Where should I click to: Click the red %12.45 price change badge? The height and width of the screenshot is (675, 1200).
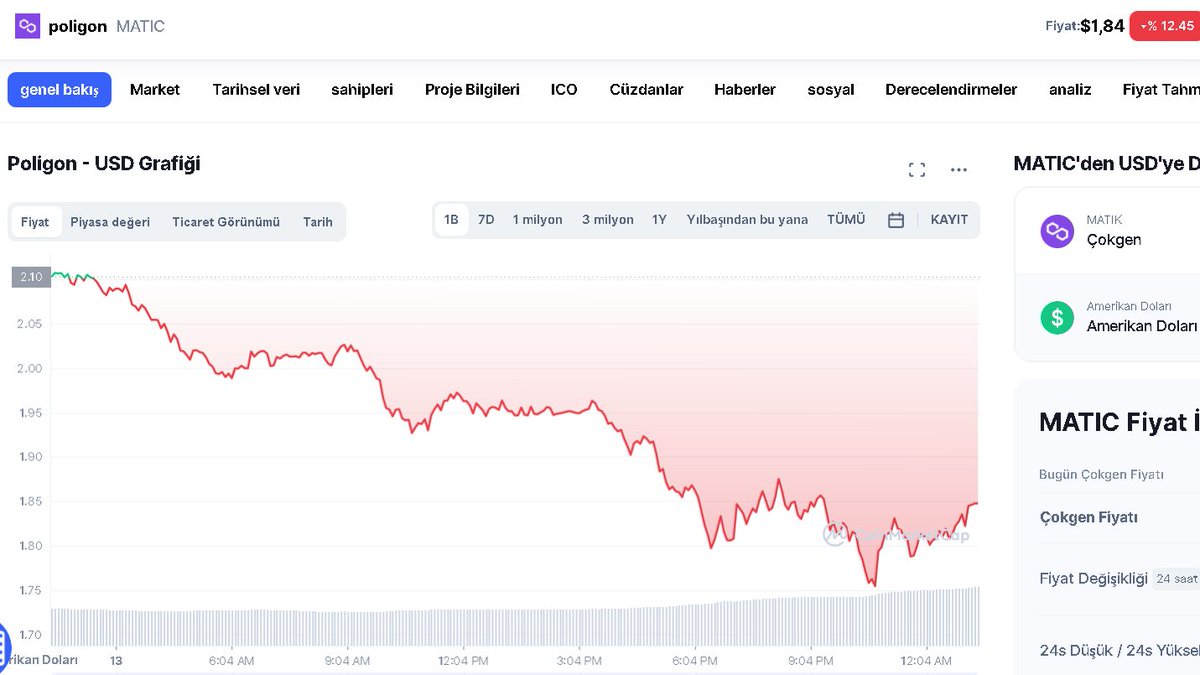(x=1165, y=26)
